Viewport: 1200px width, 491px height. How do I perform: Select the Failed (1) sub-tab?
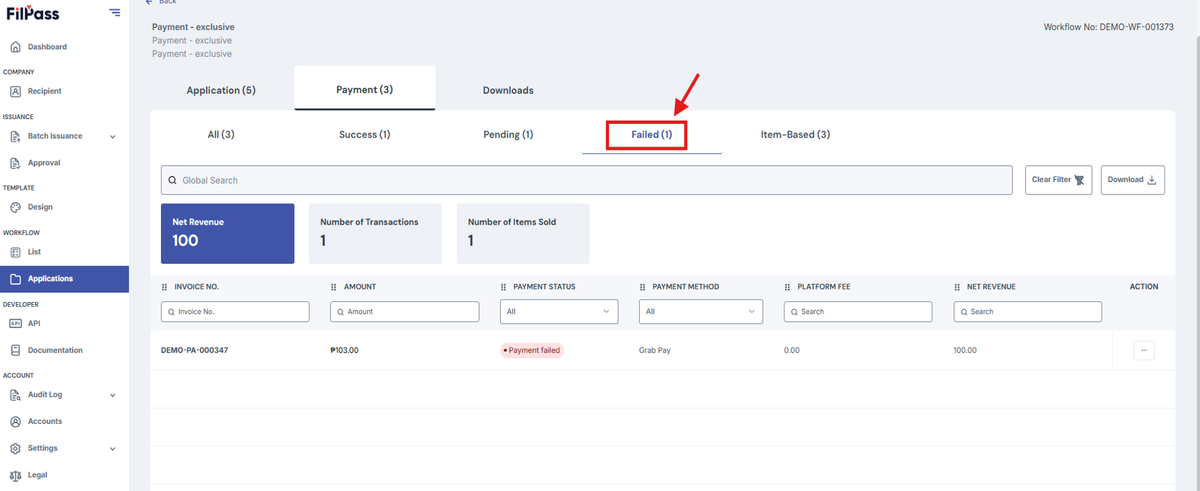[x=651, y=134]
